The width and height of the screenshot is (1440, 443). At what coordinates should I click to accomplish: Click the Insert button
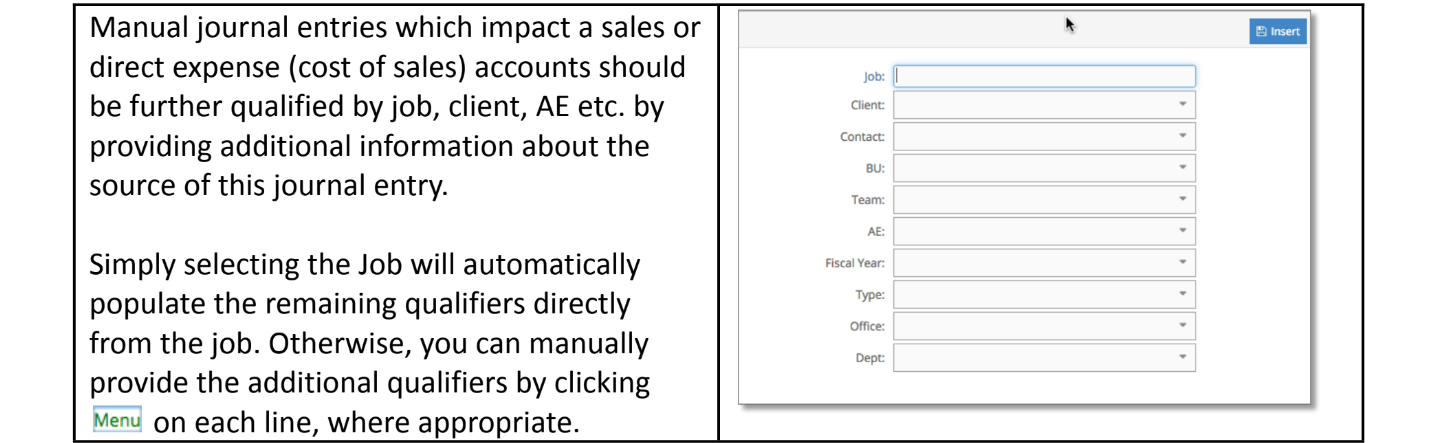[1277, 31]
